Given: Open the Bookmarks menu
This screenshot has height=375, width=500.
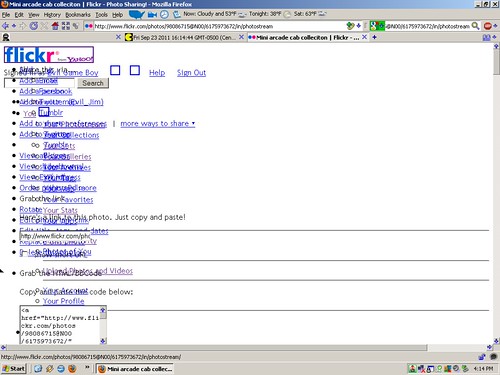Looking at the screenshot, I should (x=78, y=15).
